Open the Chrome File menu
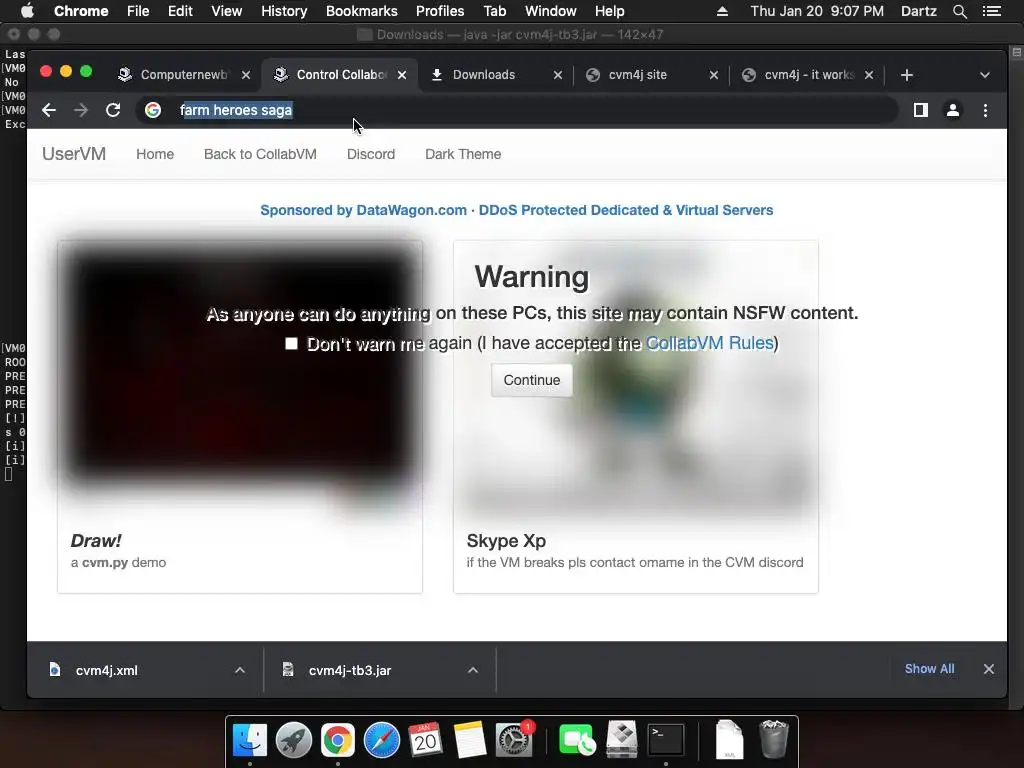Image resolution: width=1024 pixels, height=768 pixels. 138,11
